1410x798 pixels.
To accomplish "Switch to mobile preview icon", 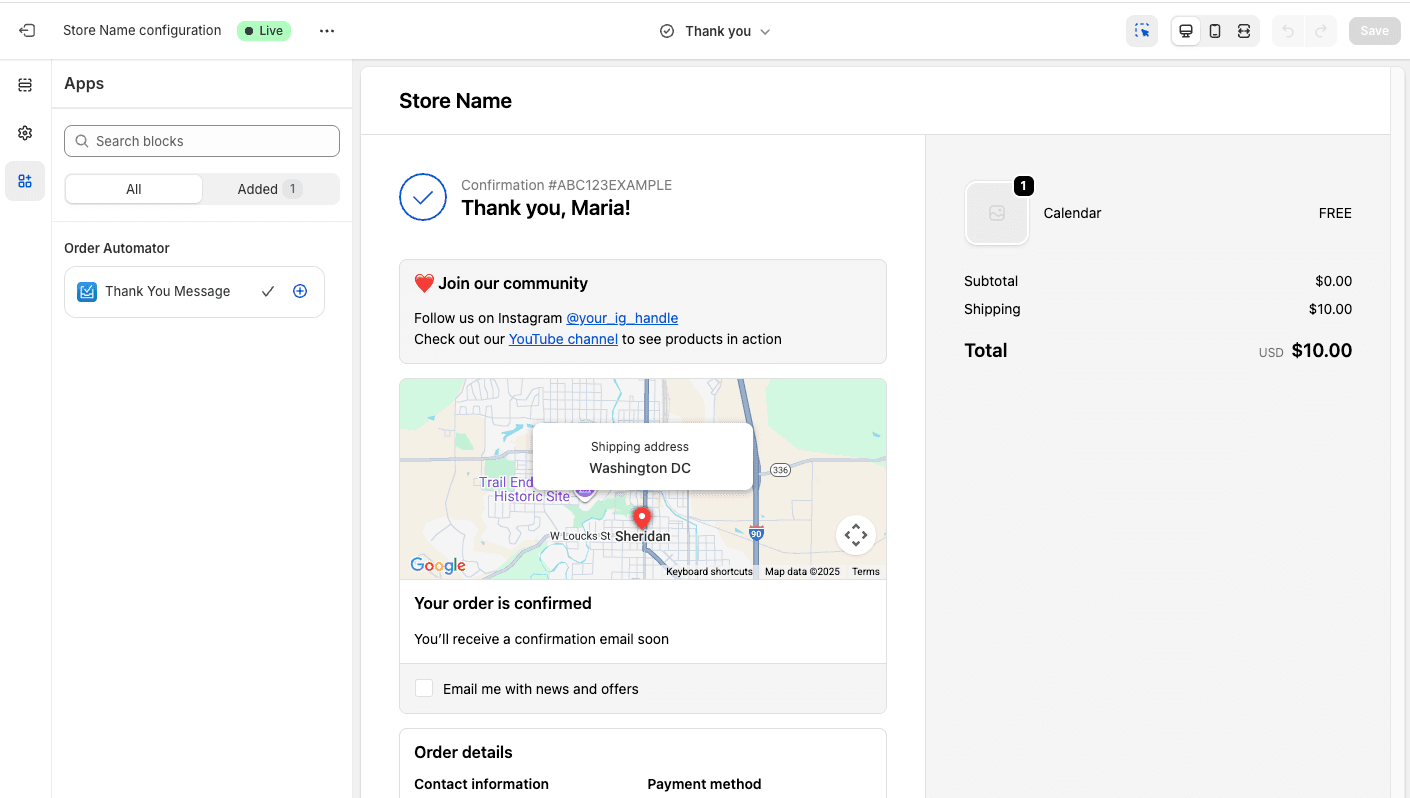I will tap(1215, 31).
